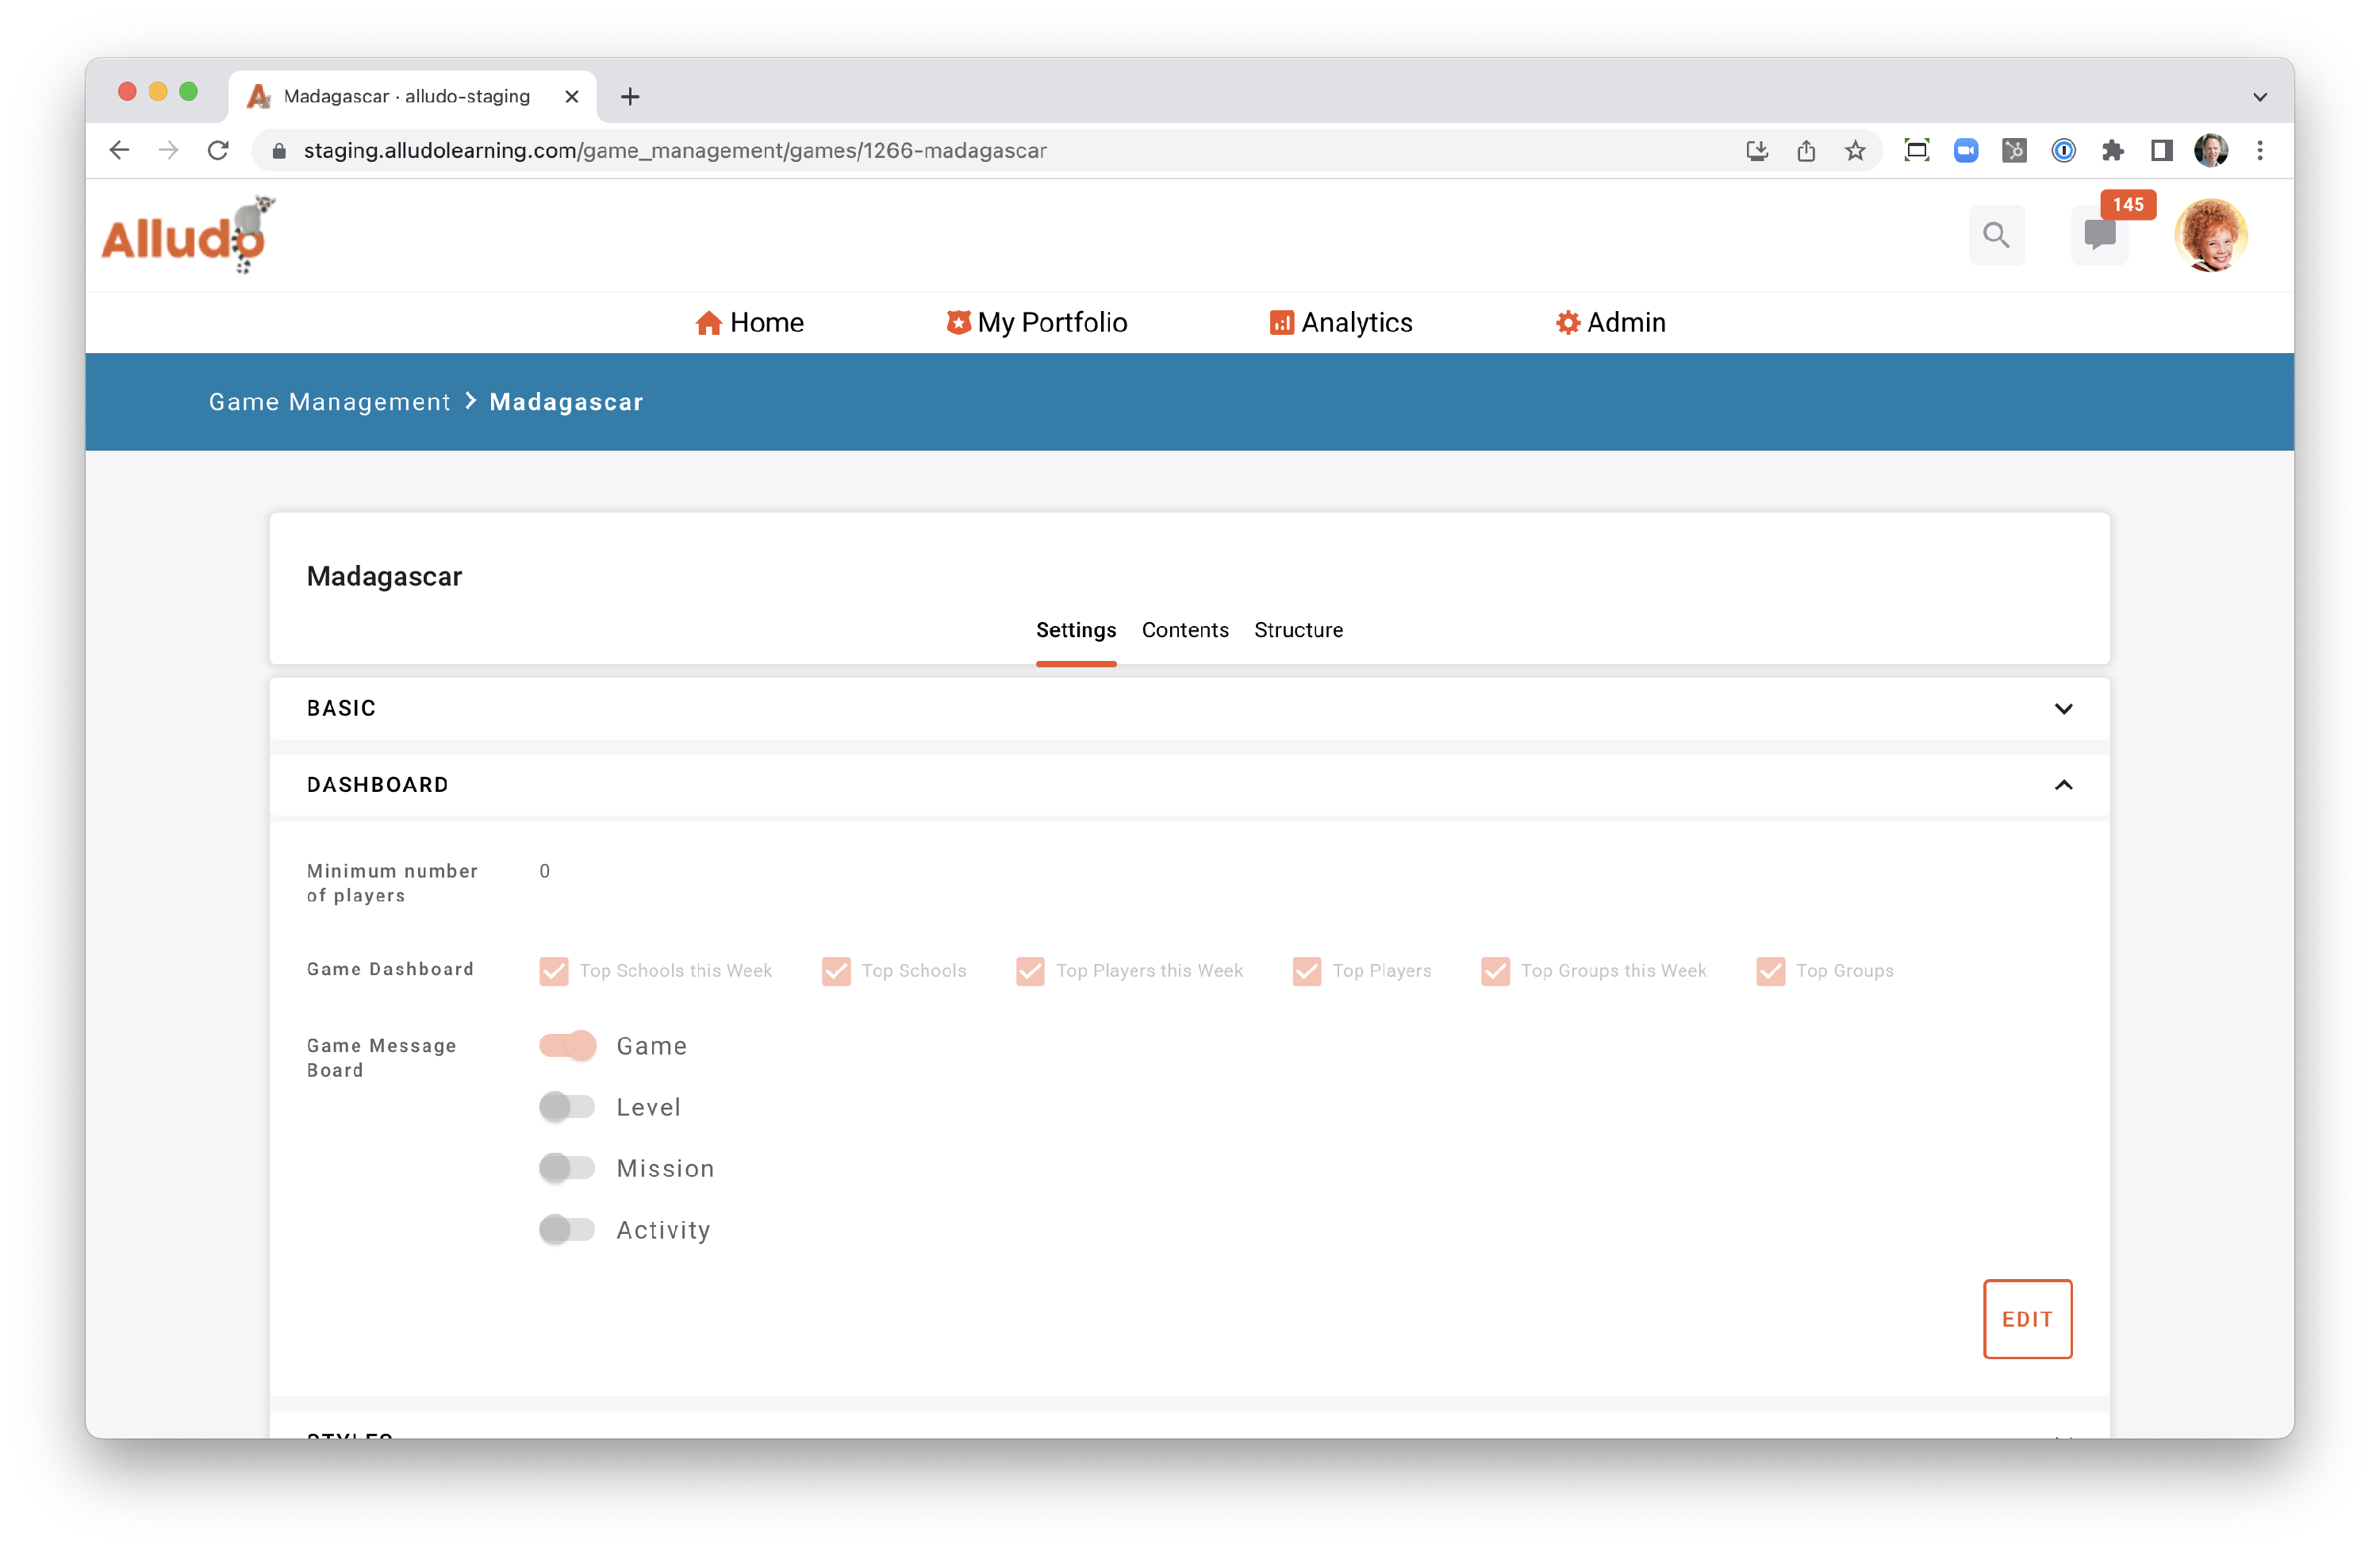2380x1552 pixels.
Task: Switch to the Structure tab
Action: tap(1298, 630)
